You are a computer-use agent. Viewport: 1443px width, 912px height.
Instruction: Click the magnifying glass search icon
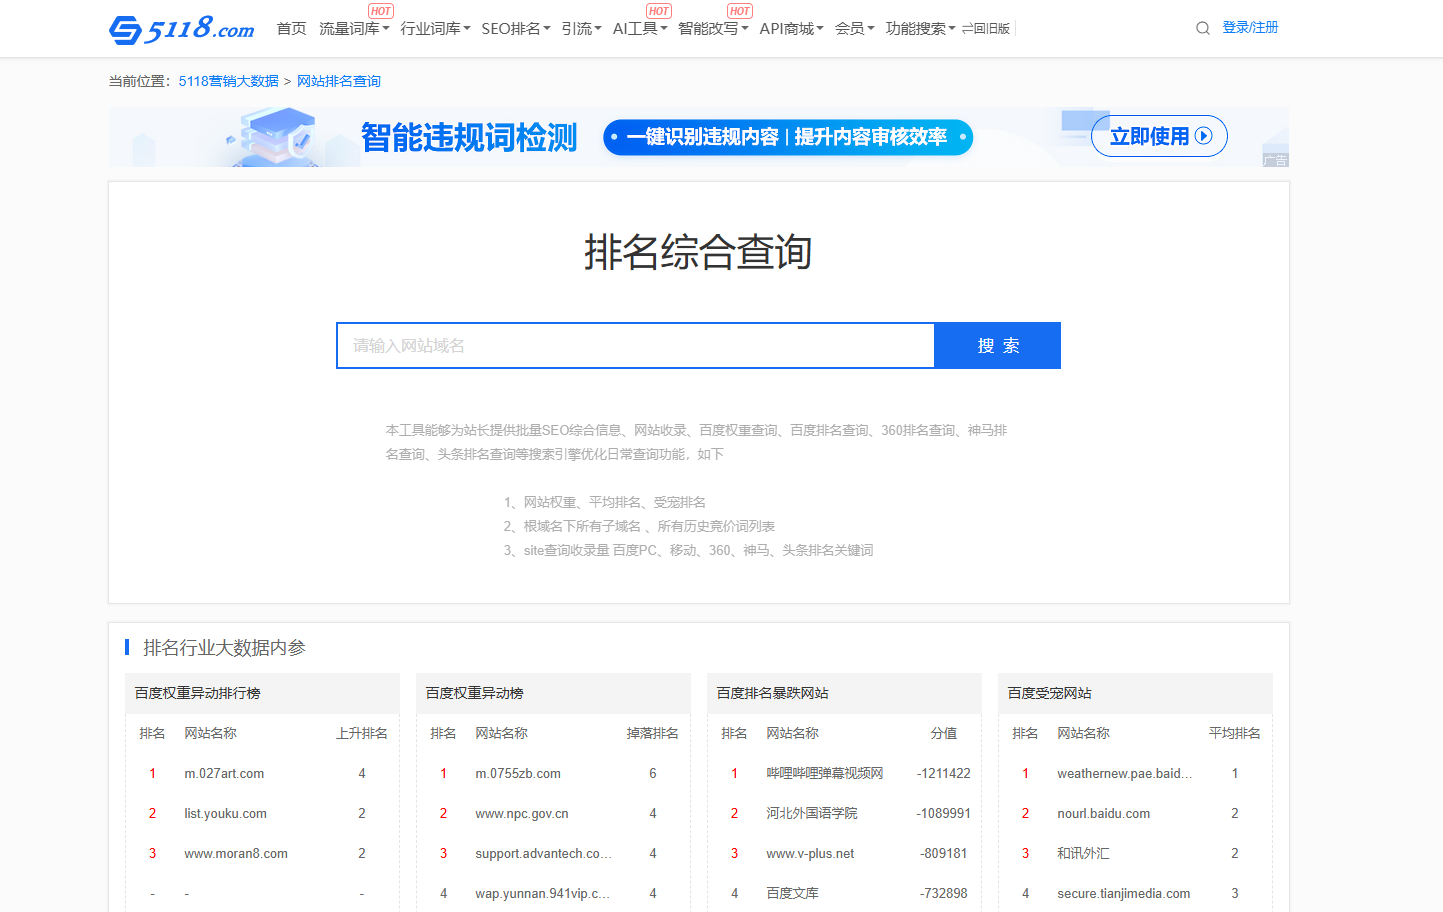coord(1202,28)
